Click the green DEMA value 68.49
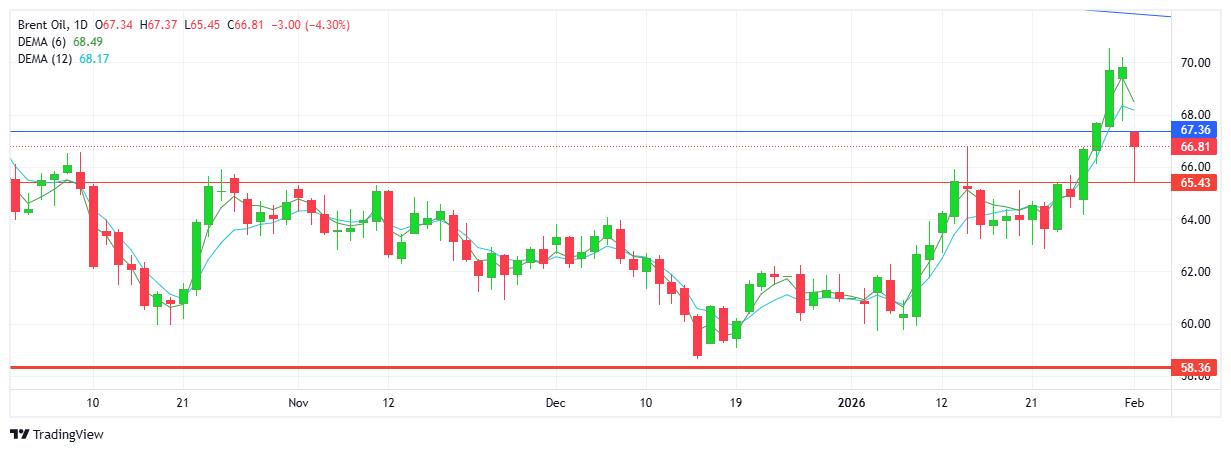 (x=89, y=42)
